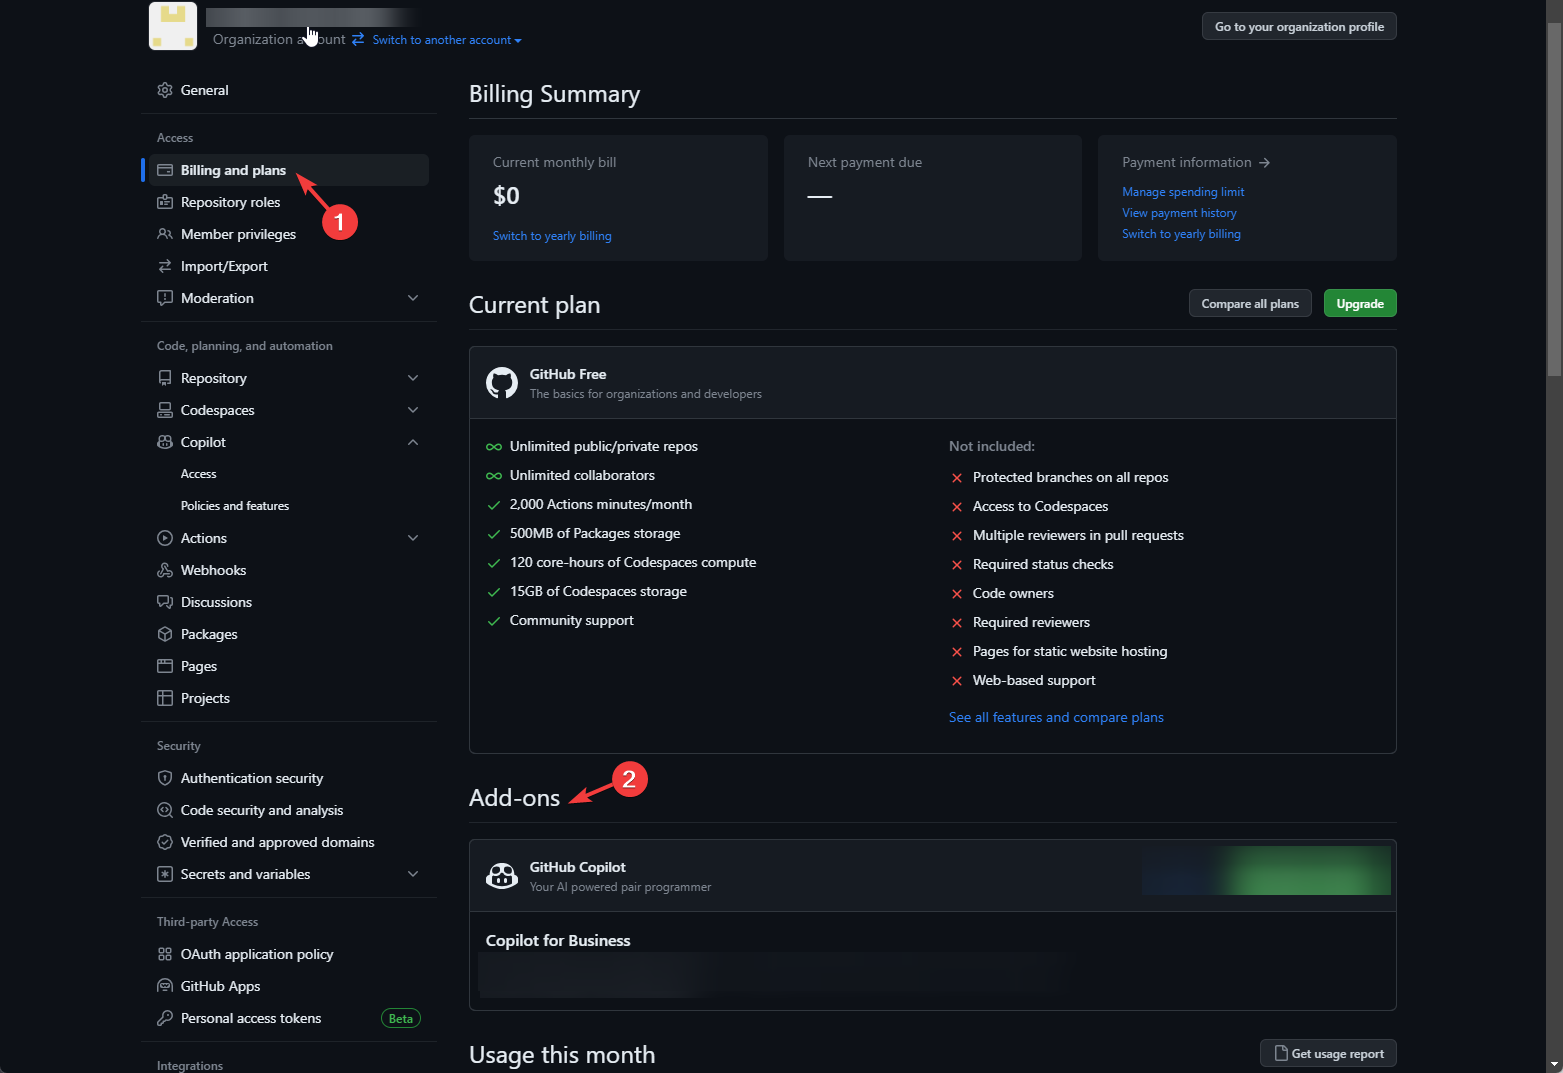
Task: Click the Projects icon in the sidebar
Action: coord(165,698)
